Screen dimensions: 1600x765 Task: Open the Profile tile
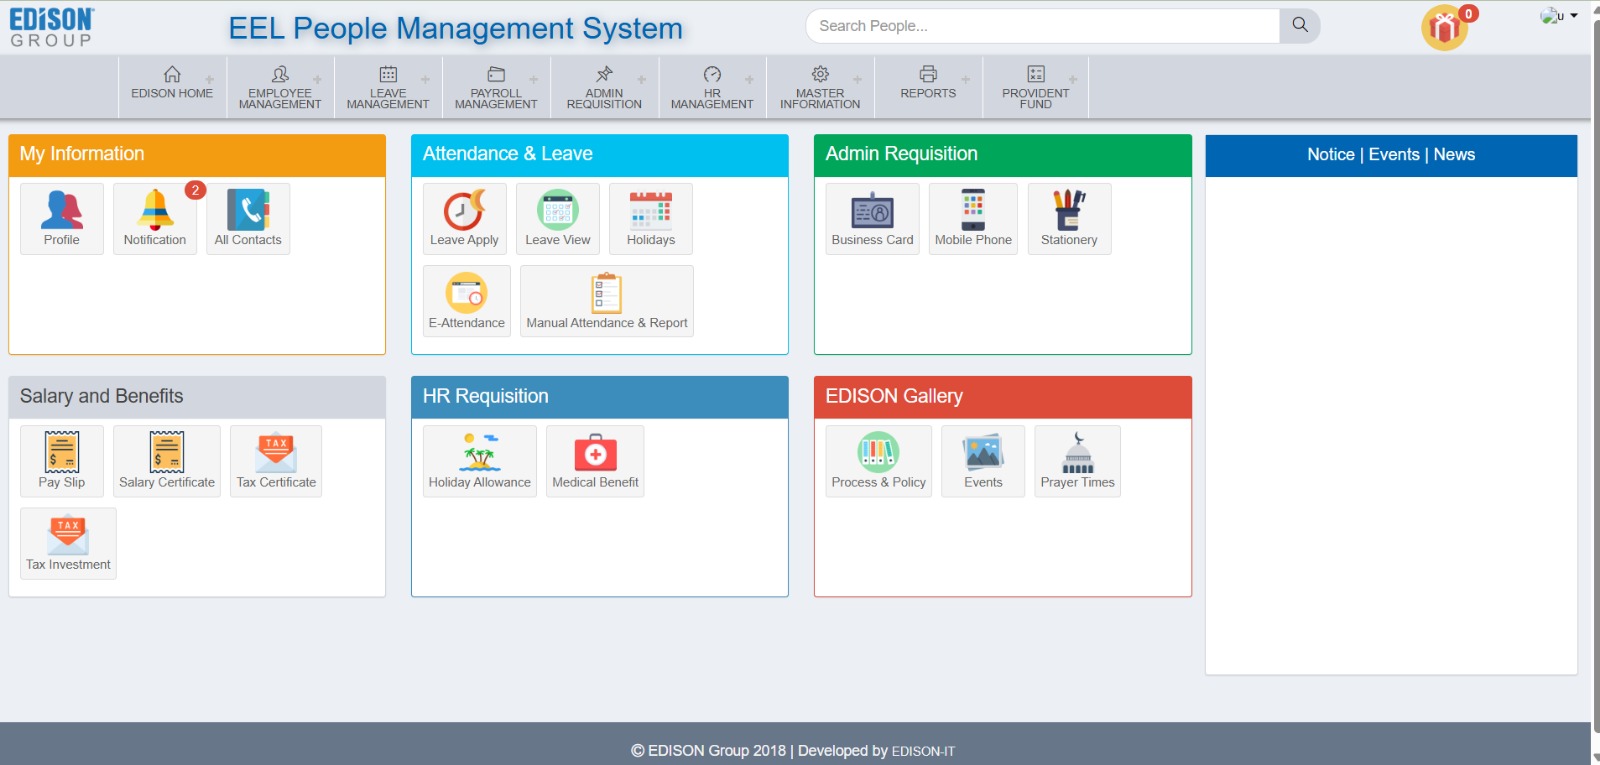click(x=62, y=219)
